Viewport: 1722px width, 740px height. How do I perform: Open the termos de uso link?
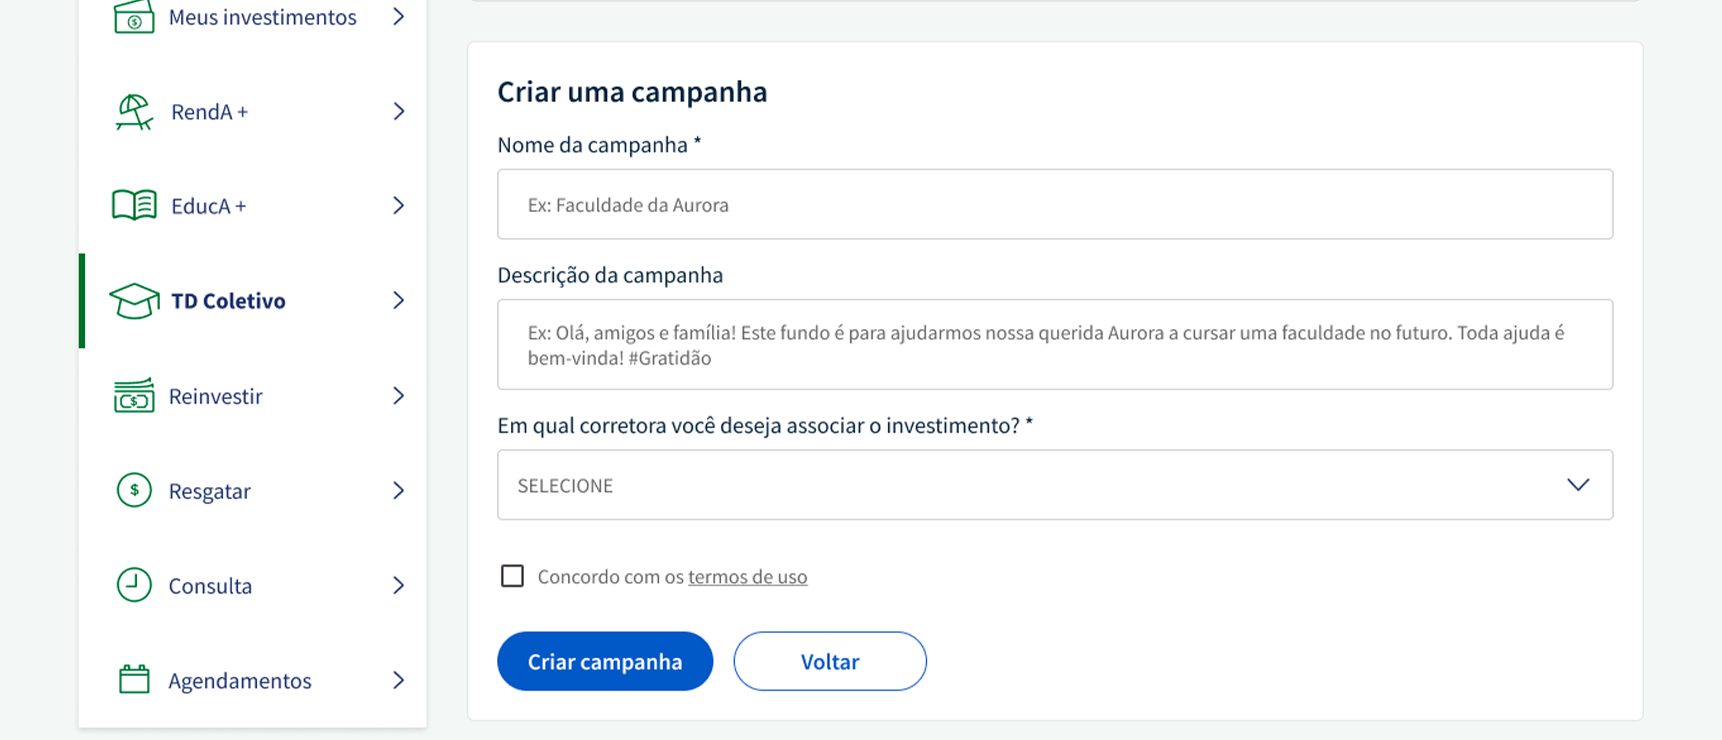click(x=747, y=577)
